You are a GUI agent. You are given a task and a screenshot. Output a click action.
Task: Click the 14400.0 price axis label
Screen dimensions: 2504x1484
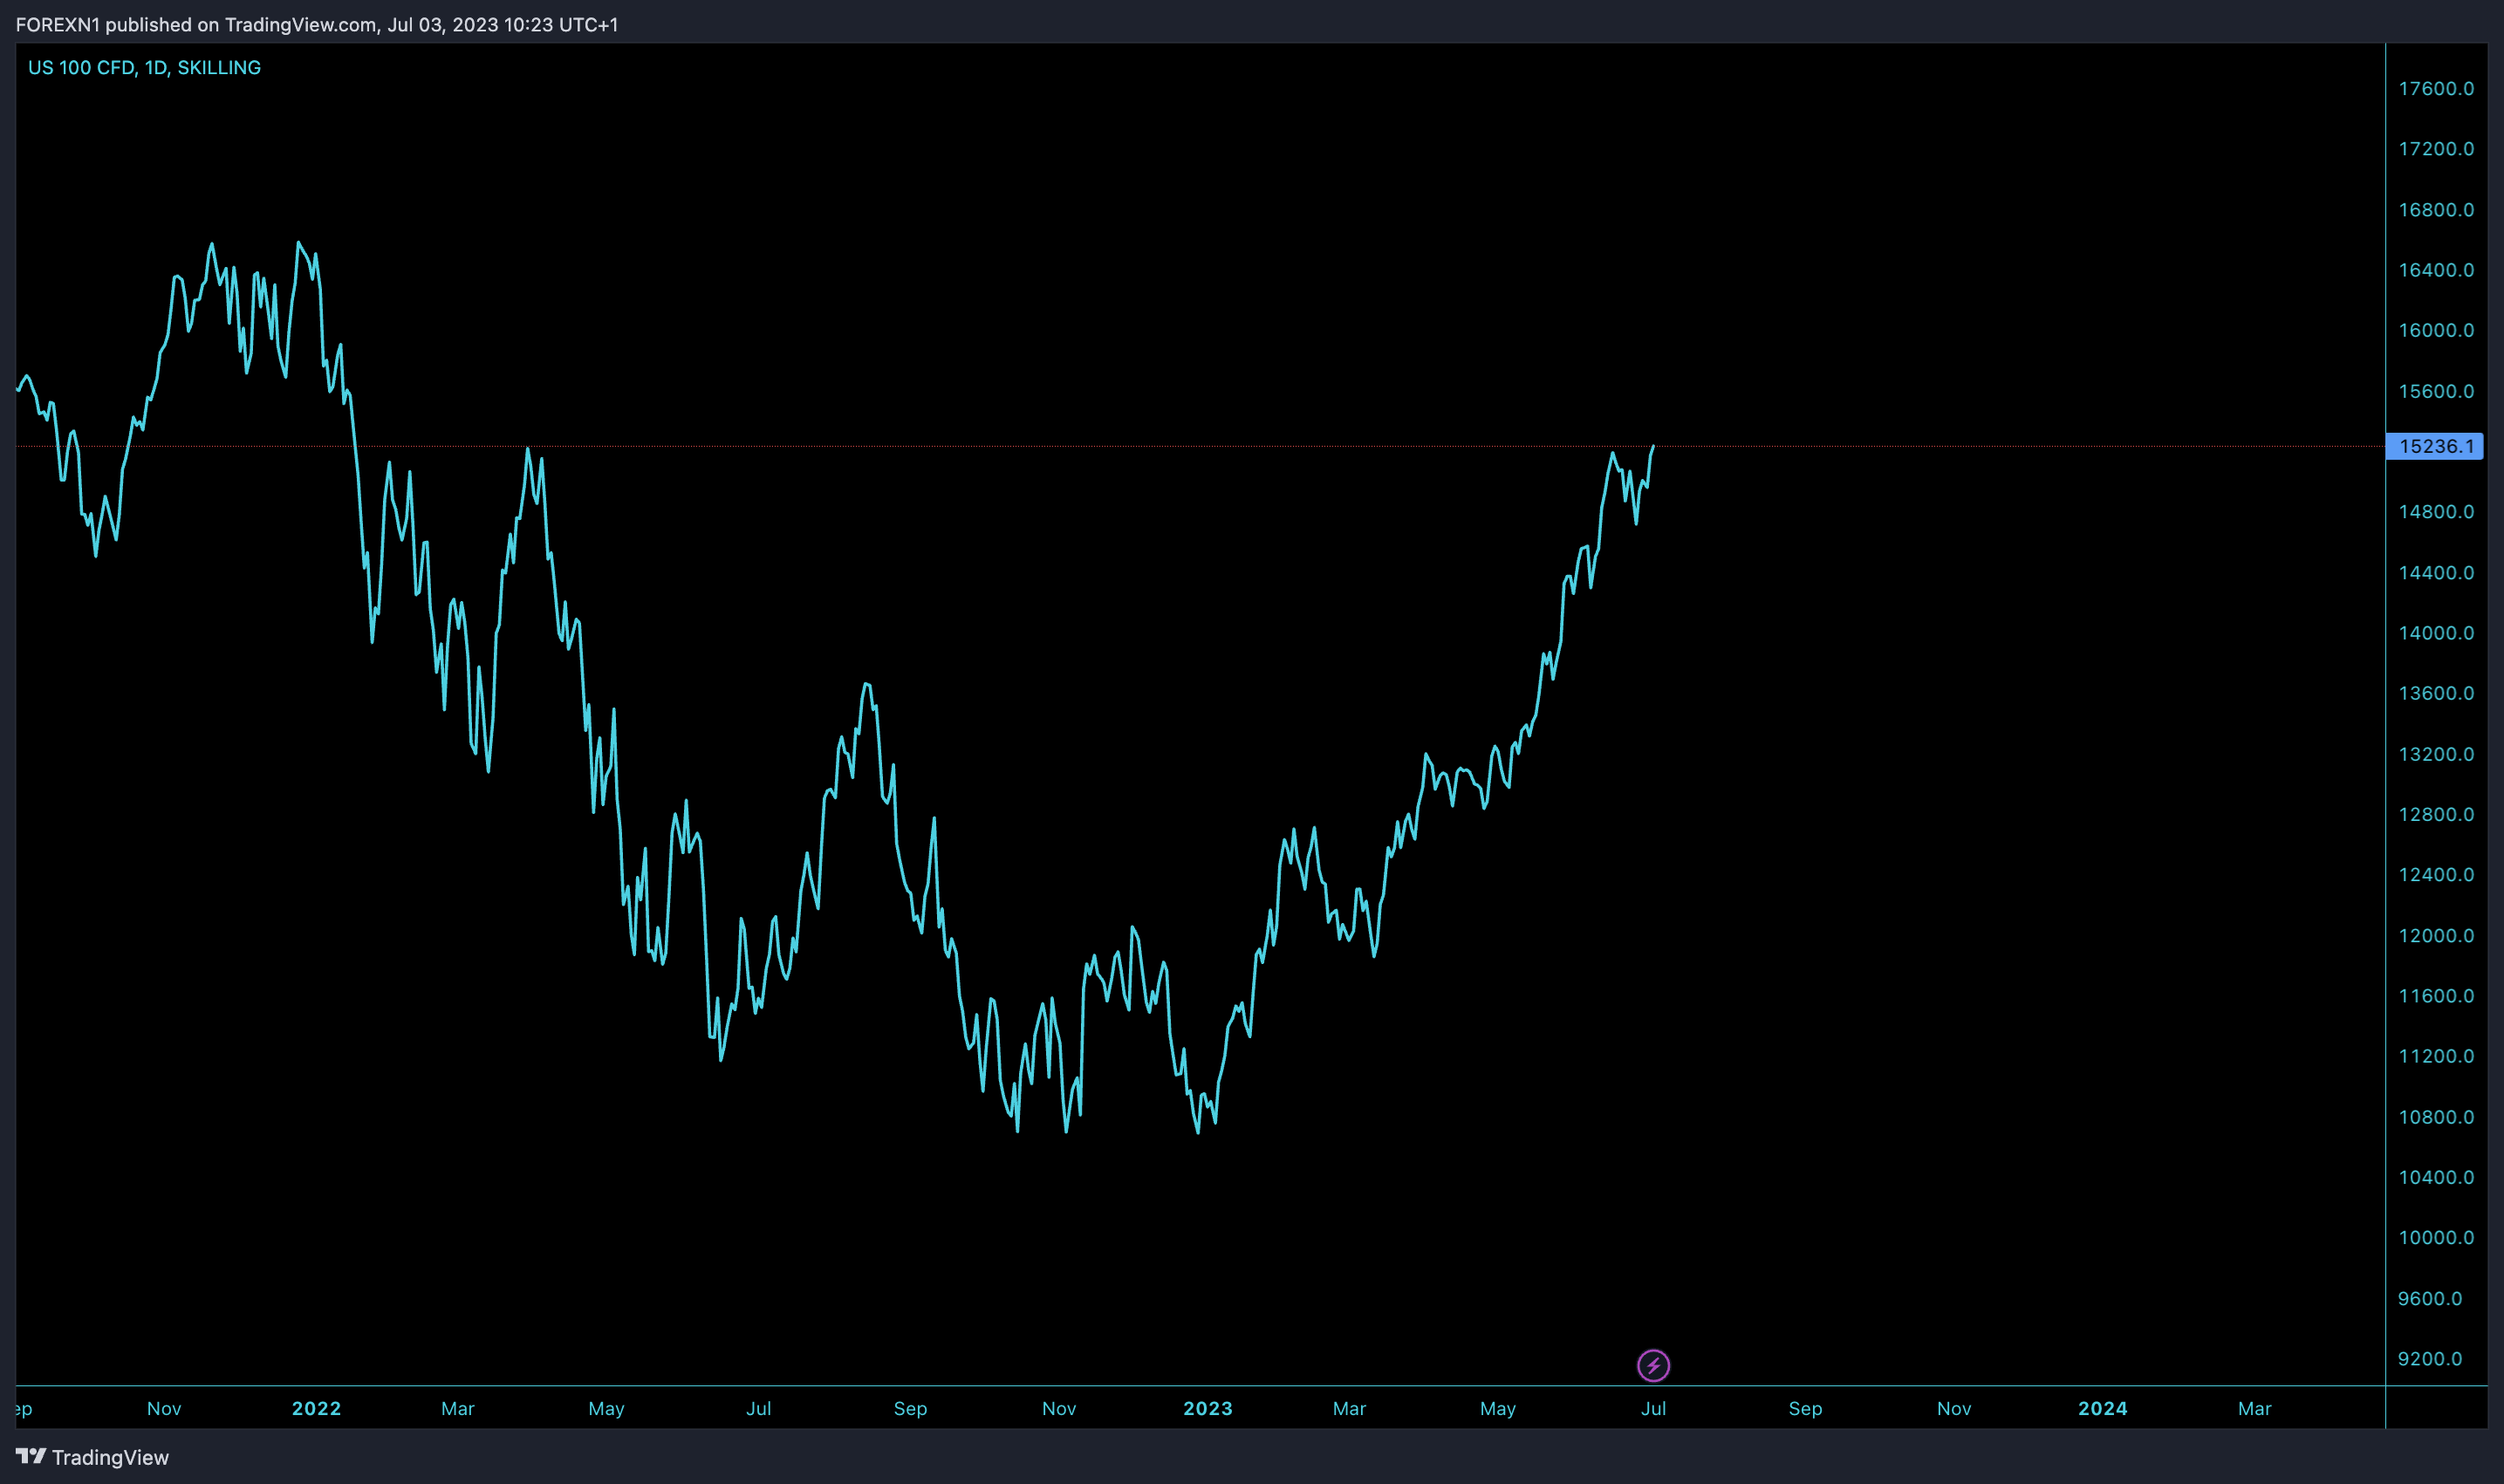[x=2436, y=572]
